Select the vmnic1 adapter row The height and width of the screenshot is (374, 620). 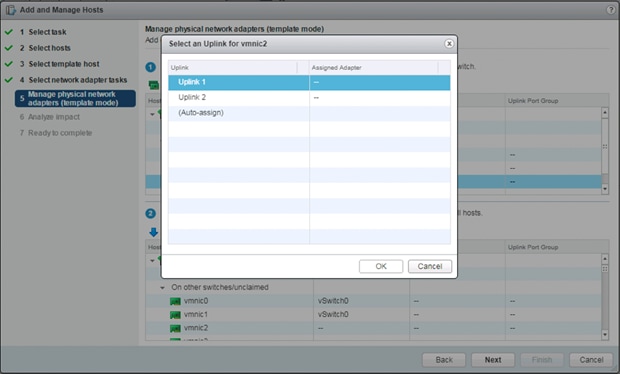tap(373, 314)
